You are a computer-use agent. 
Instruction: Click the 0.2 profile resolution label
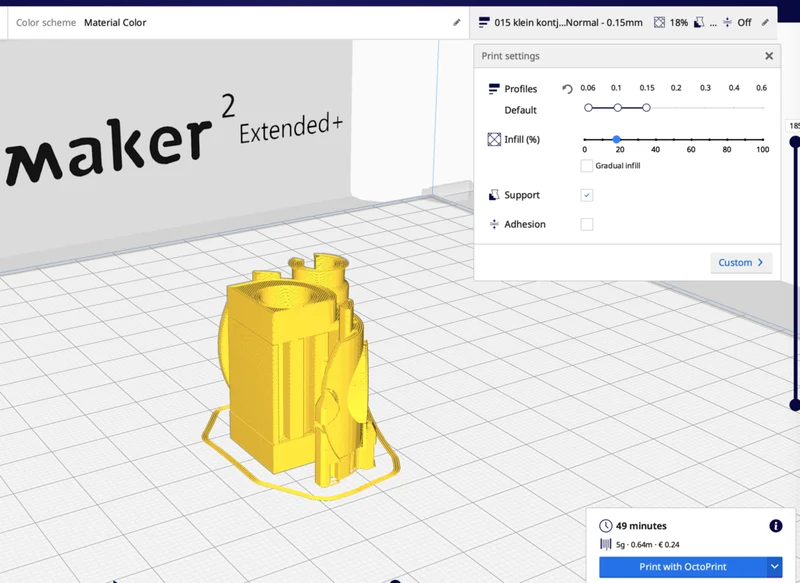676,88
